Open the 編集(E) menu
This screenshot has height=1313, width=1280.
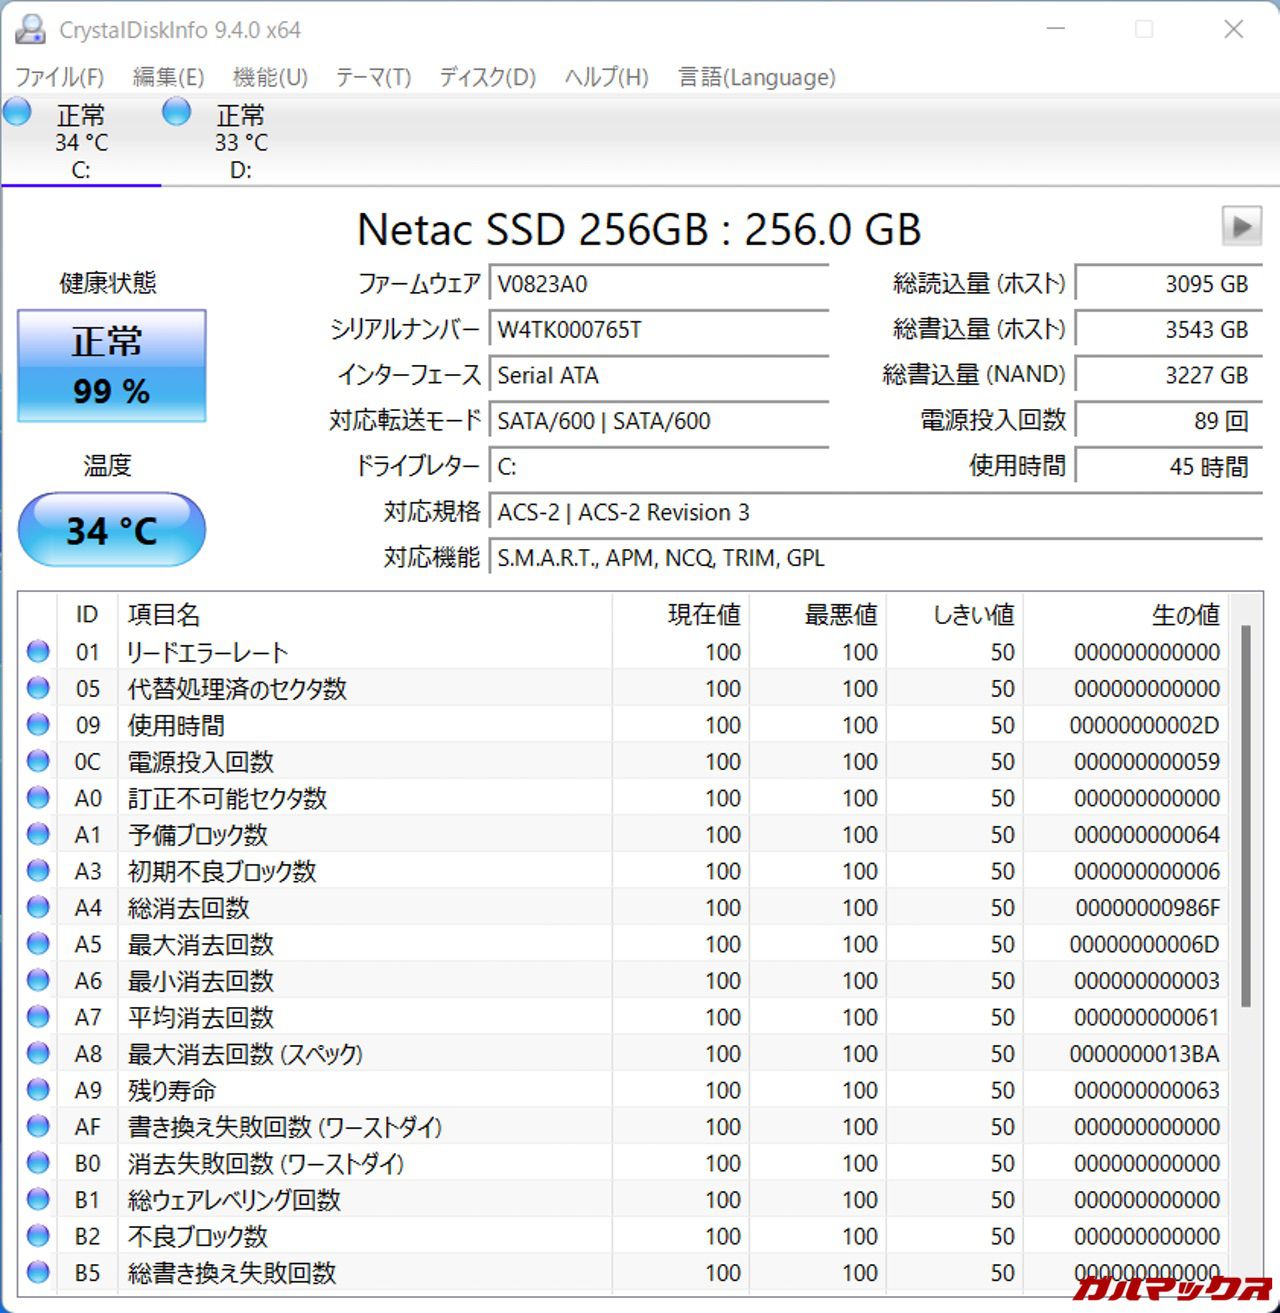pos(168,77)
